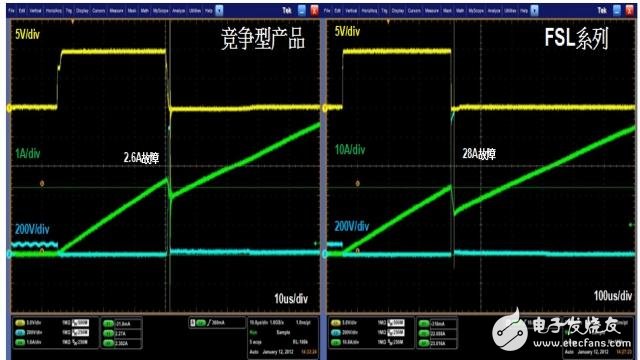Open Analyze menu in left scope window

point(179,11)
